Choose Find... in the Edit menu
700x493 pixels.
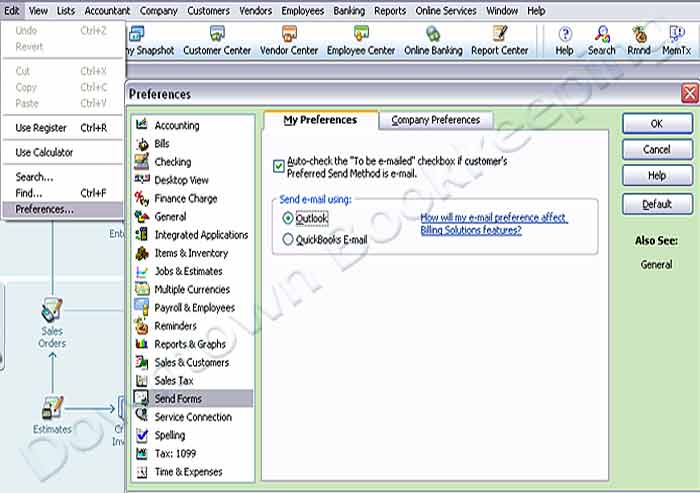pos(62,193)
